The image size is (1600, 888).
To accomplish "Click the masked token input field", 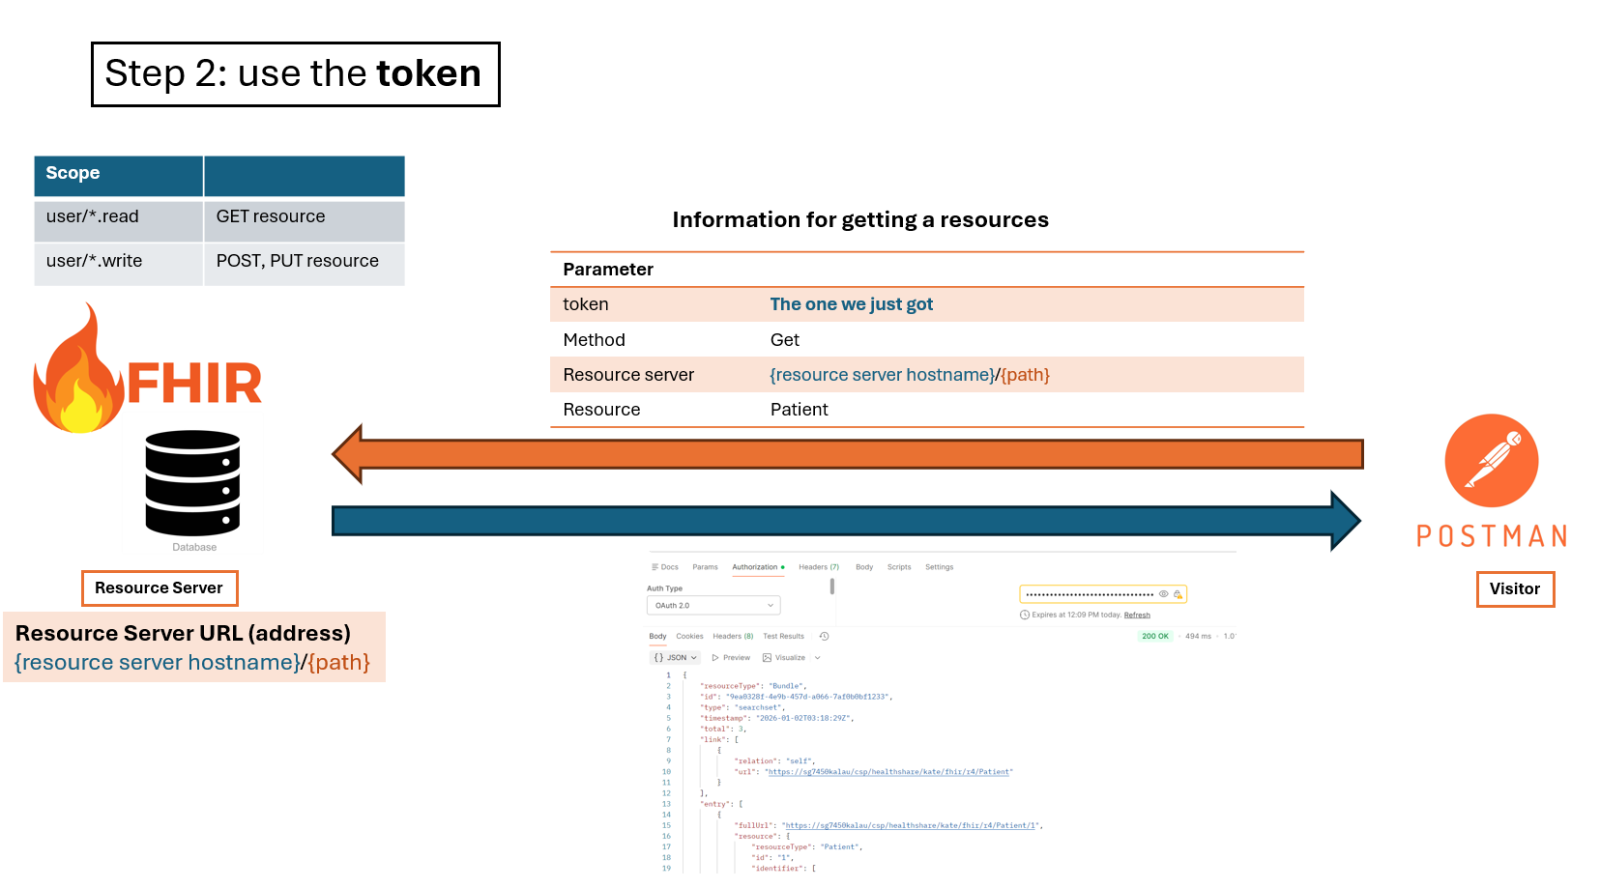I will (1089, 594).
